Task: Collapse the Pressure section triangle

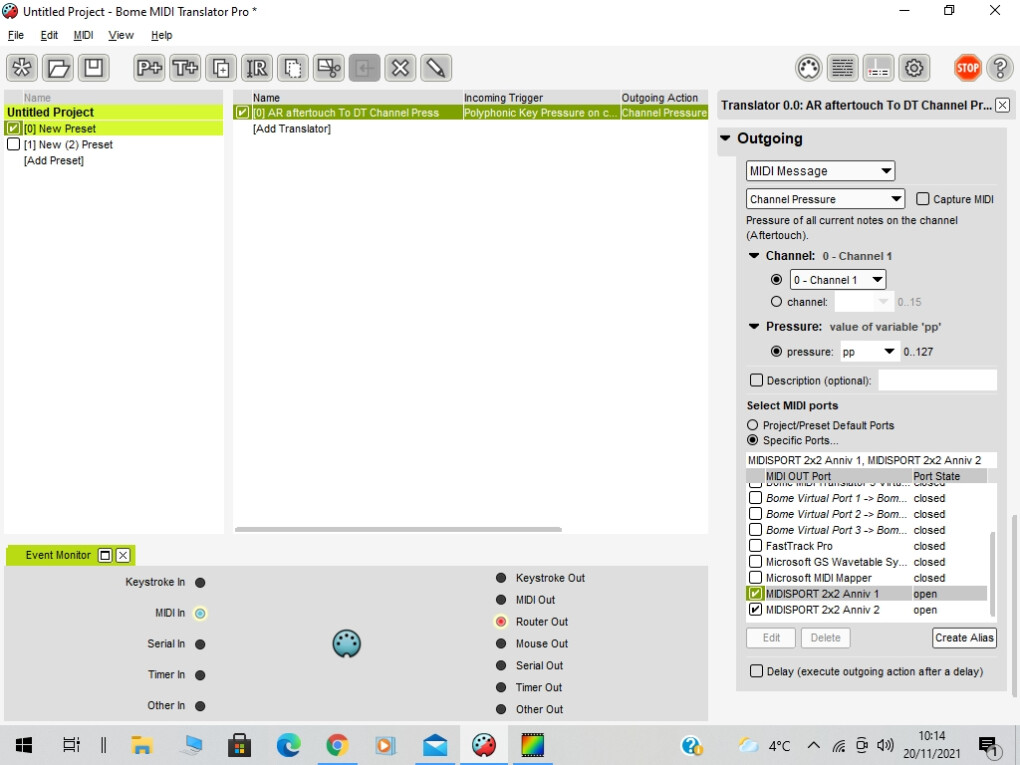Action: click(x=754, y=326)
